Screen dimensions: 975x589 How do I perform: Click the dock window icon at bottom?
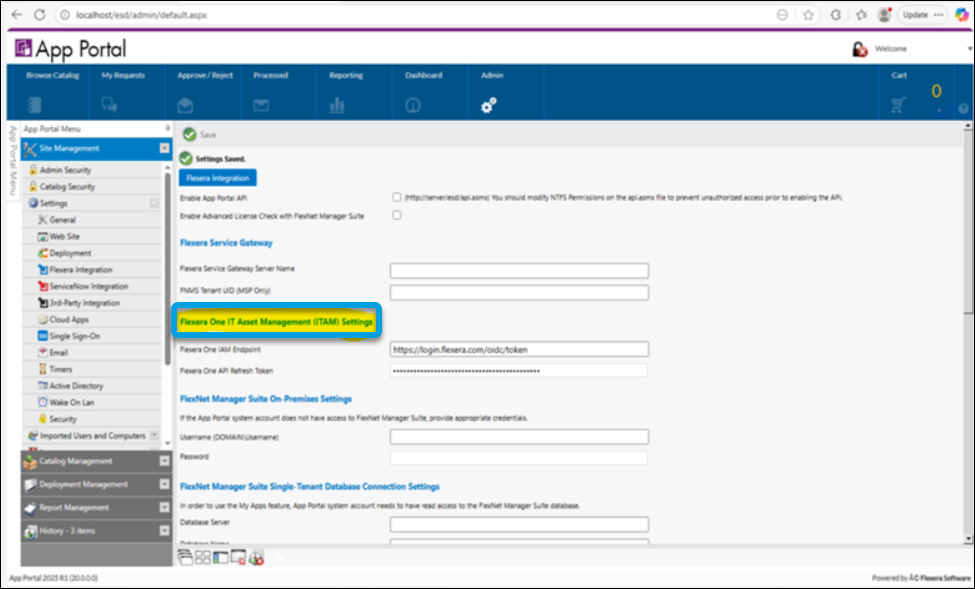tap(220, 557)
